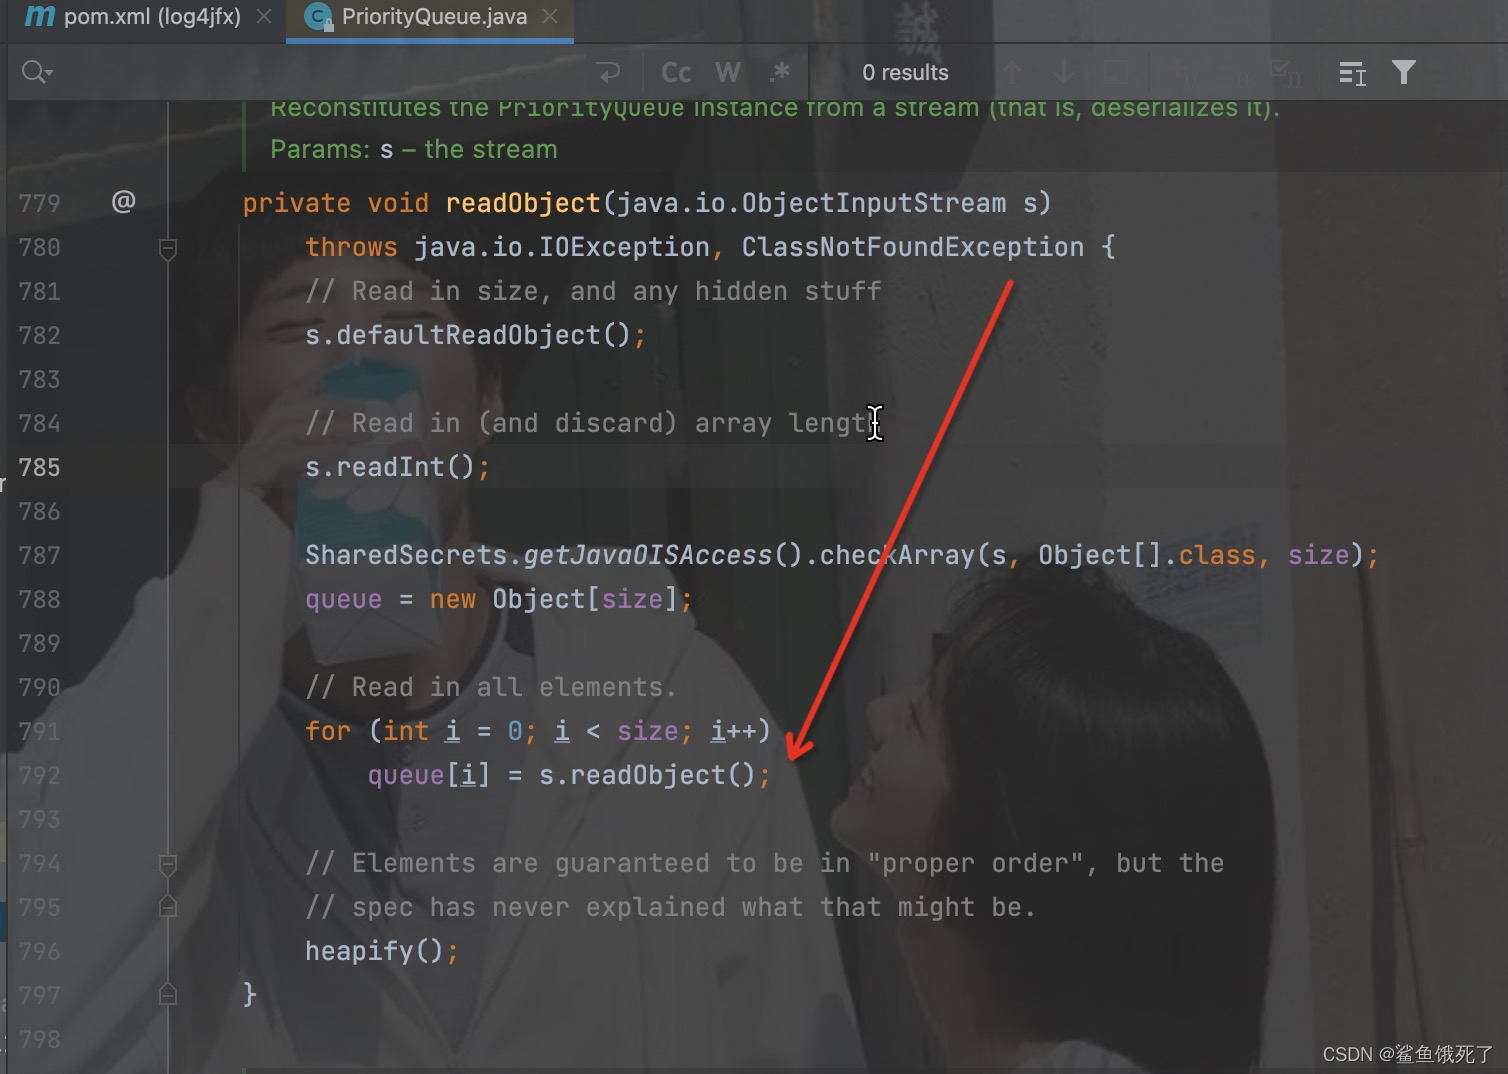This screenshot has width=1508, height=1074.
Task: Click line number 779 in gutter
Action: tap(39, 203)
